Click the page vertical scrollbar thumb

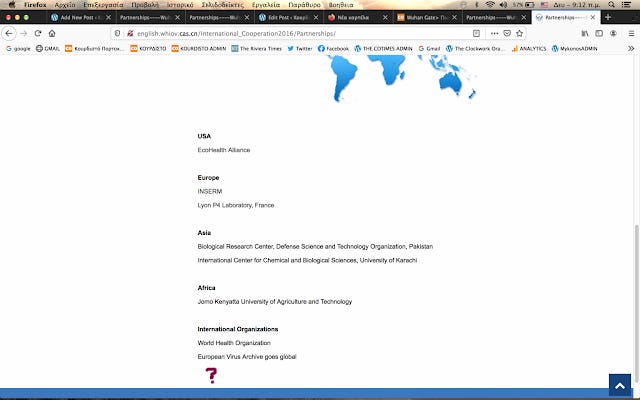636,304
